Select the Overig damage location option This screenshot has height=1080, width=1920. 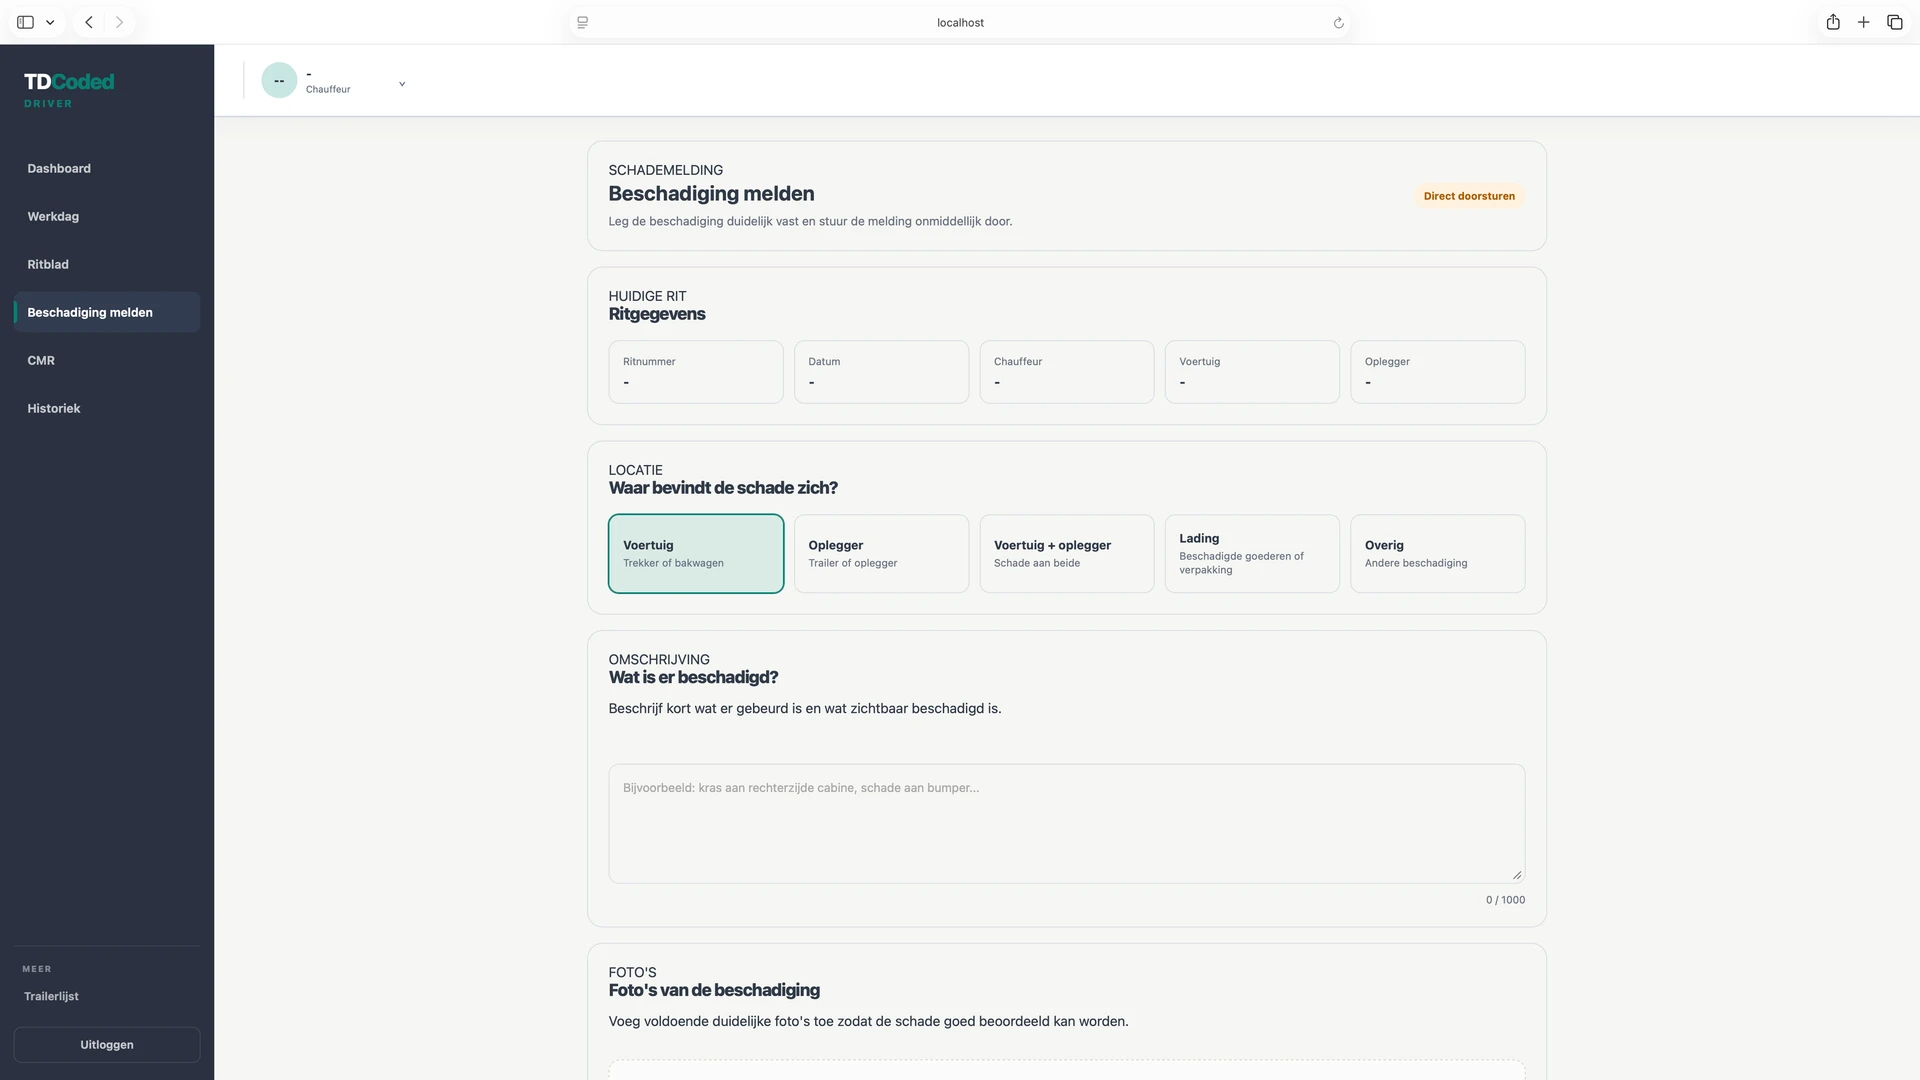pyautogui.click(x=1438, y=554)
